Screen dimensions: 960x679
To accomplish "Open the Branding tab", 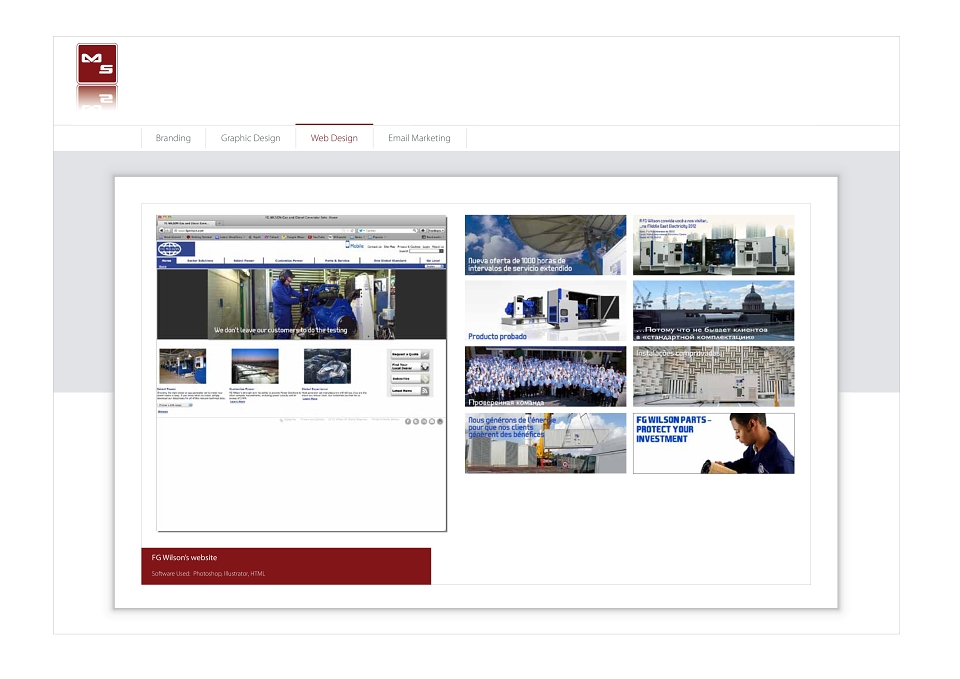I will click(173, 138).
